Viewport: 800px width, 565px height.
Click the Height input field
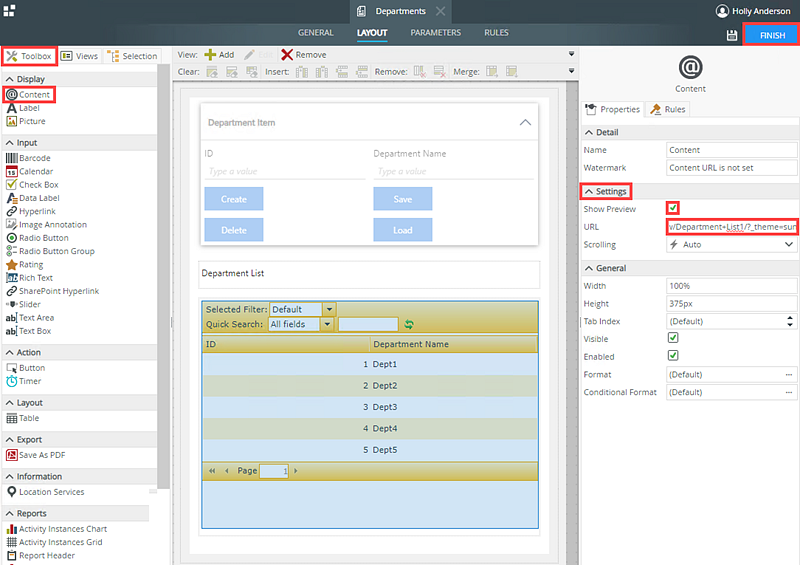point(731,303)
